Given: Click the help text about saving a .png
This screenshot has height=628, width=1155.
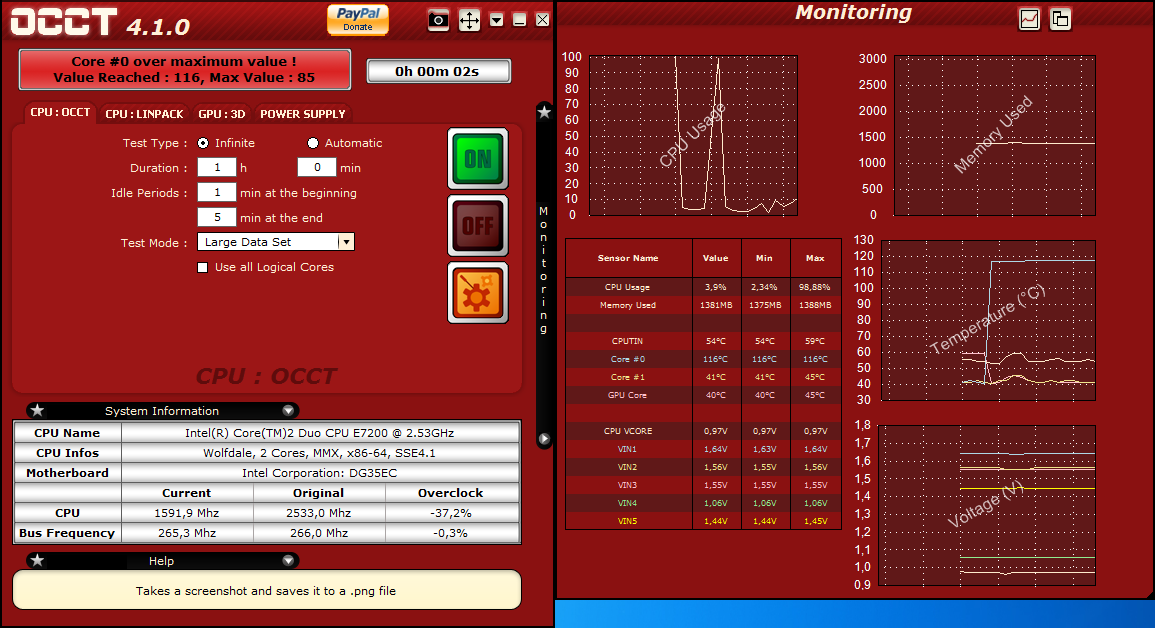Looking at the screenshot, I should (266, 590).
